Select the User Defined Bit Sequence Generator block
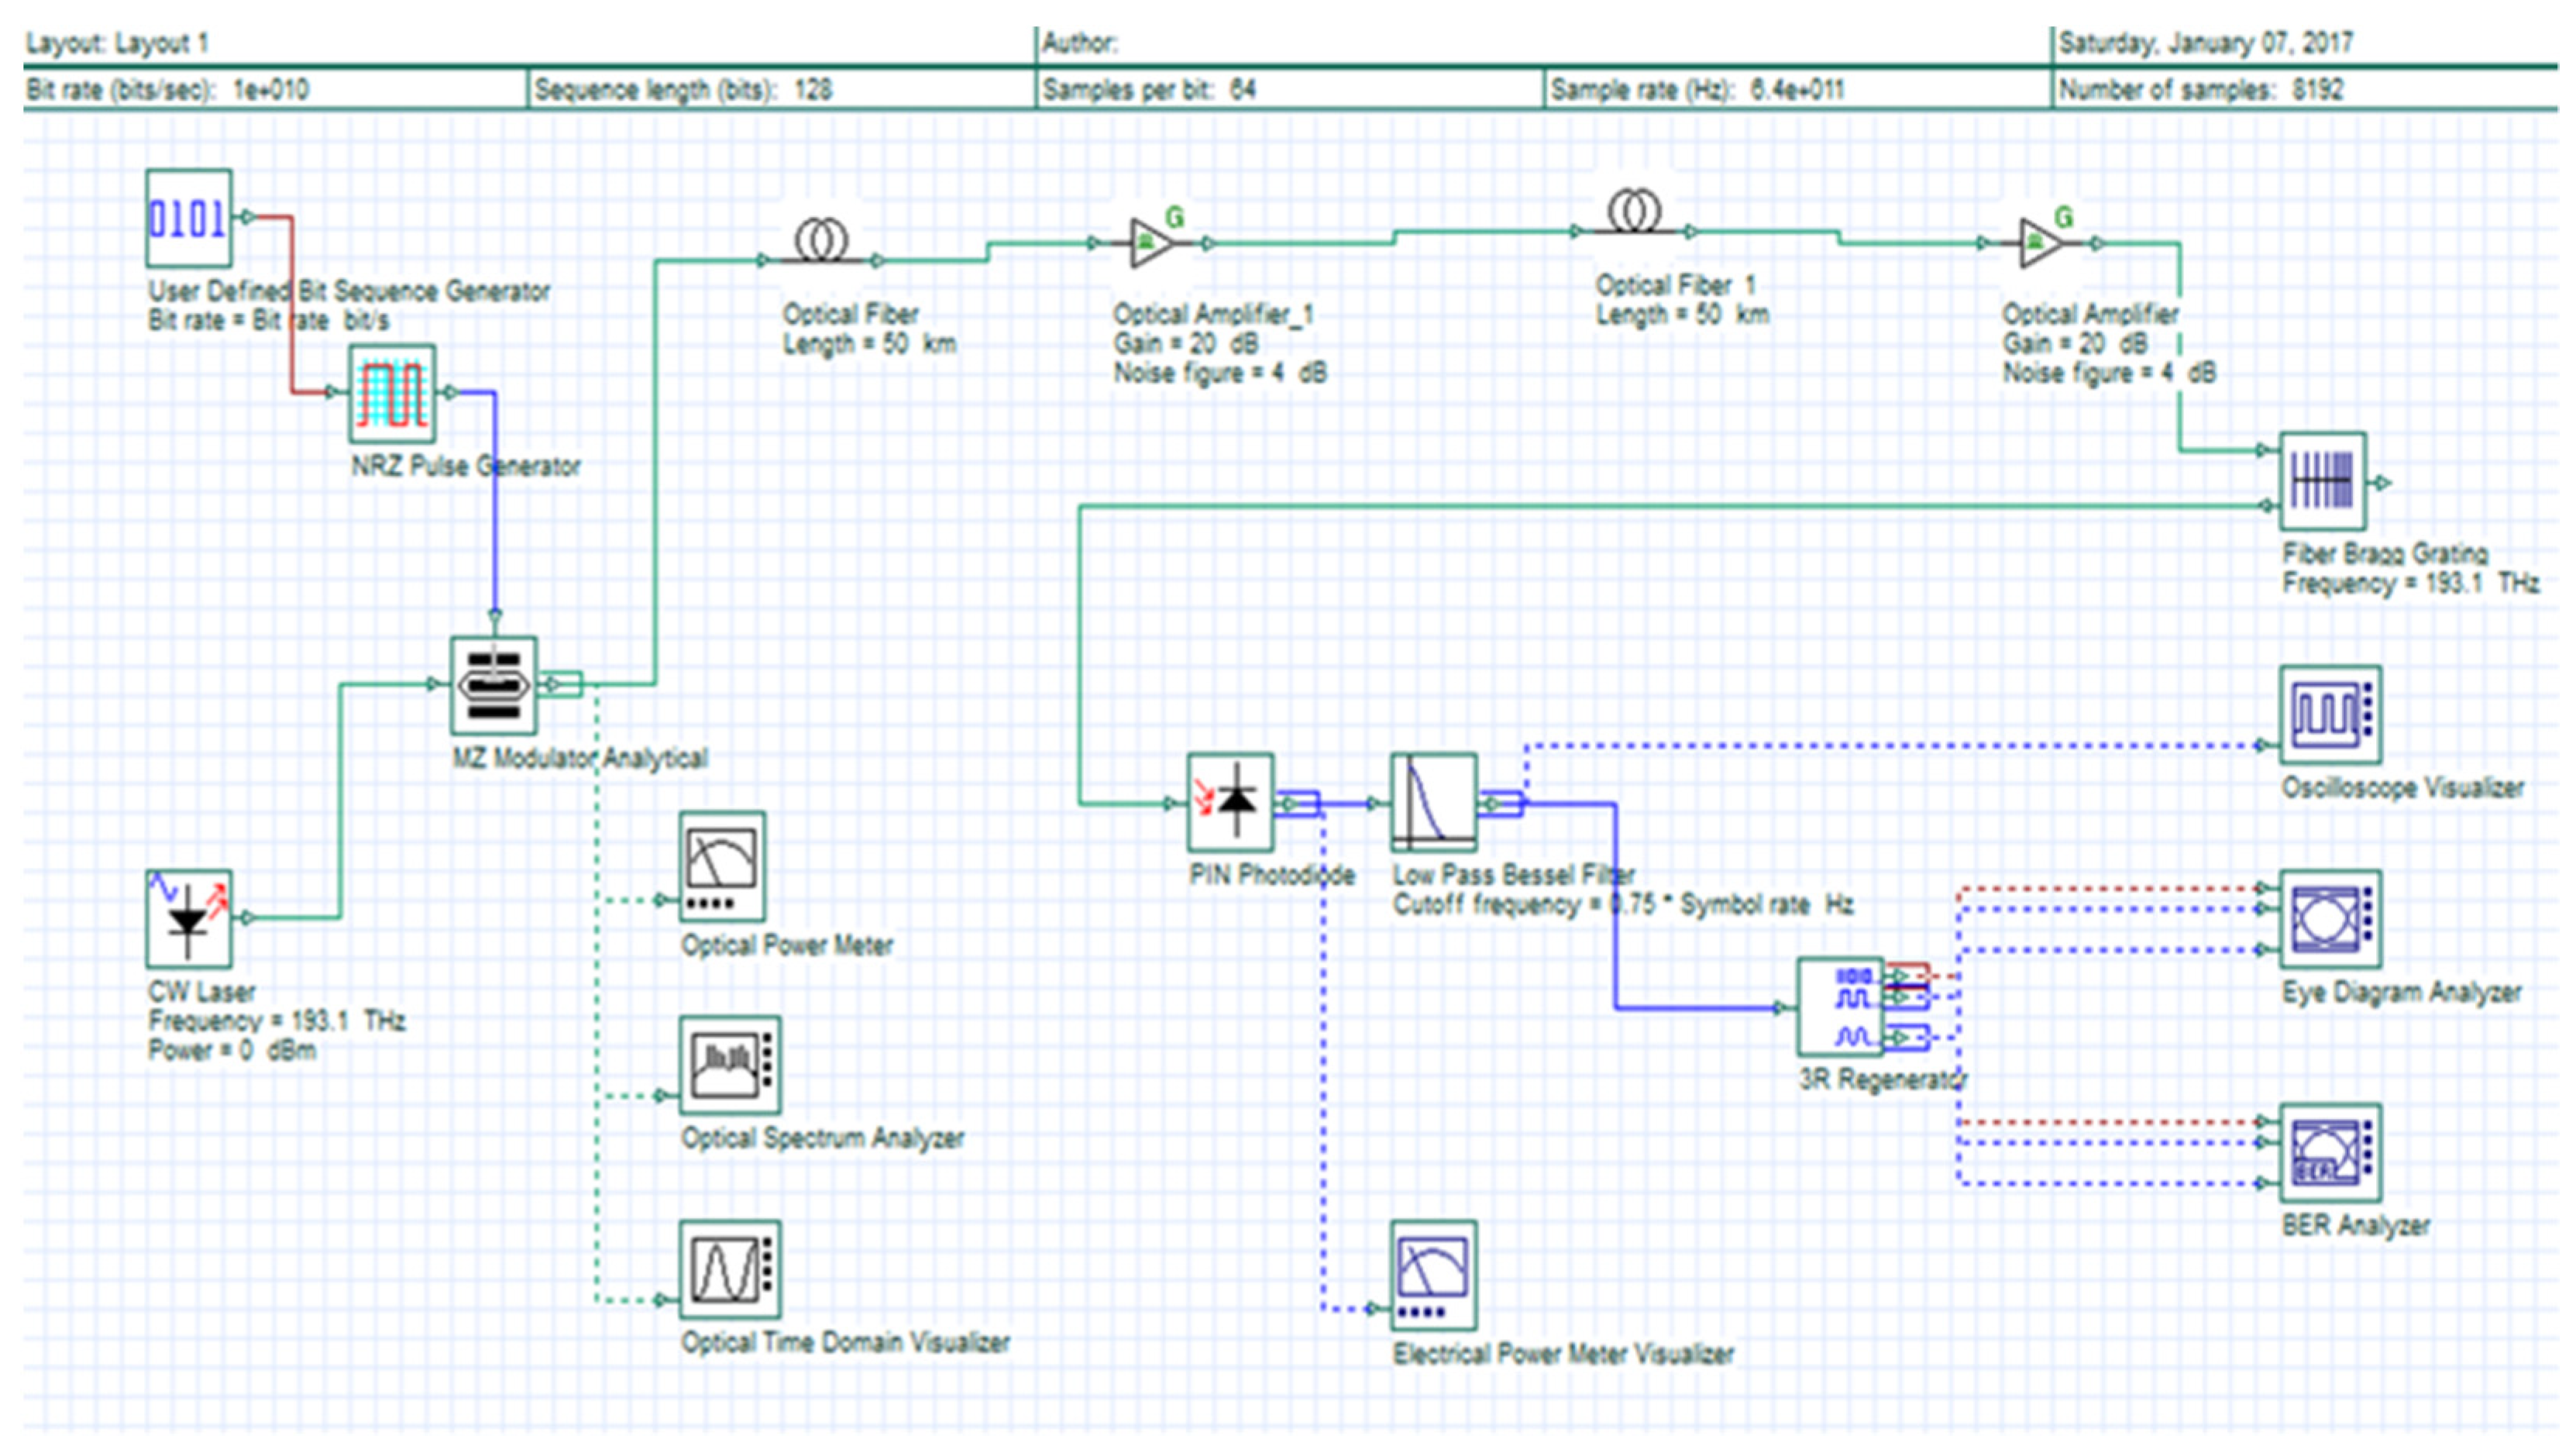The image size is (2576, 1456). [x=188, y=218]
